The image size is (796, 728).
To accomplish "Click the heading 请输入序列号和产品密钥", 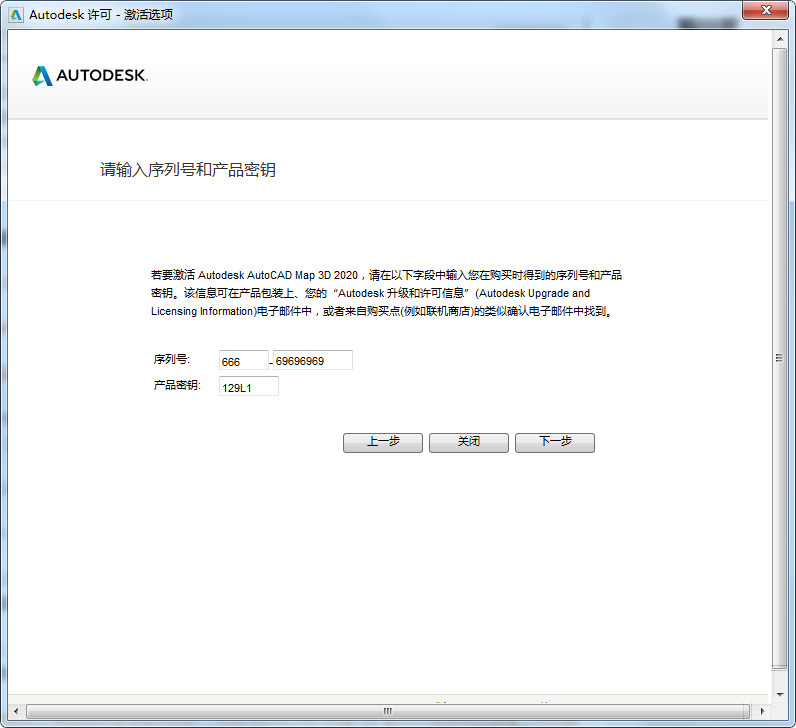I will click(188, 170).
